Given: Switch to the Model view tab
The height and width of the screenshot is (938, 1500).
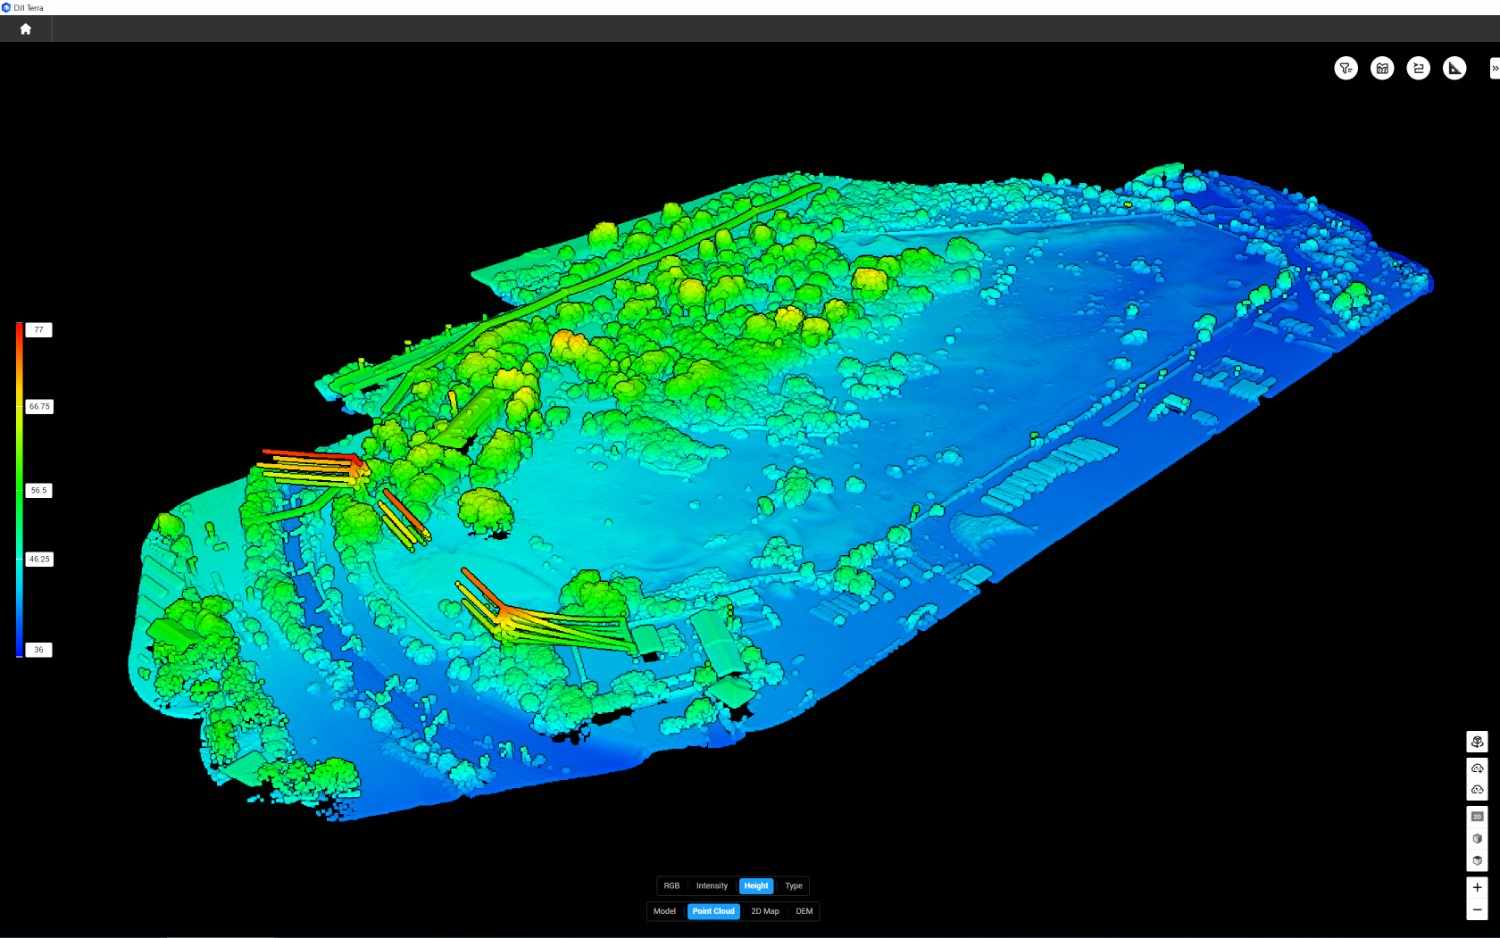Looking at the screenshot, I should (665, 911).
